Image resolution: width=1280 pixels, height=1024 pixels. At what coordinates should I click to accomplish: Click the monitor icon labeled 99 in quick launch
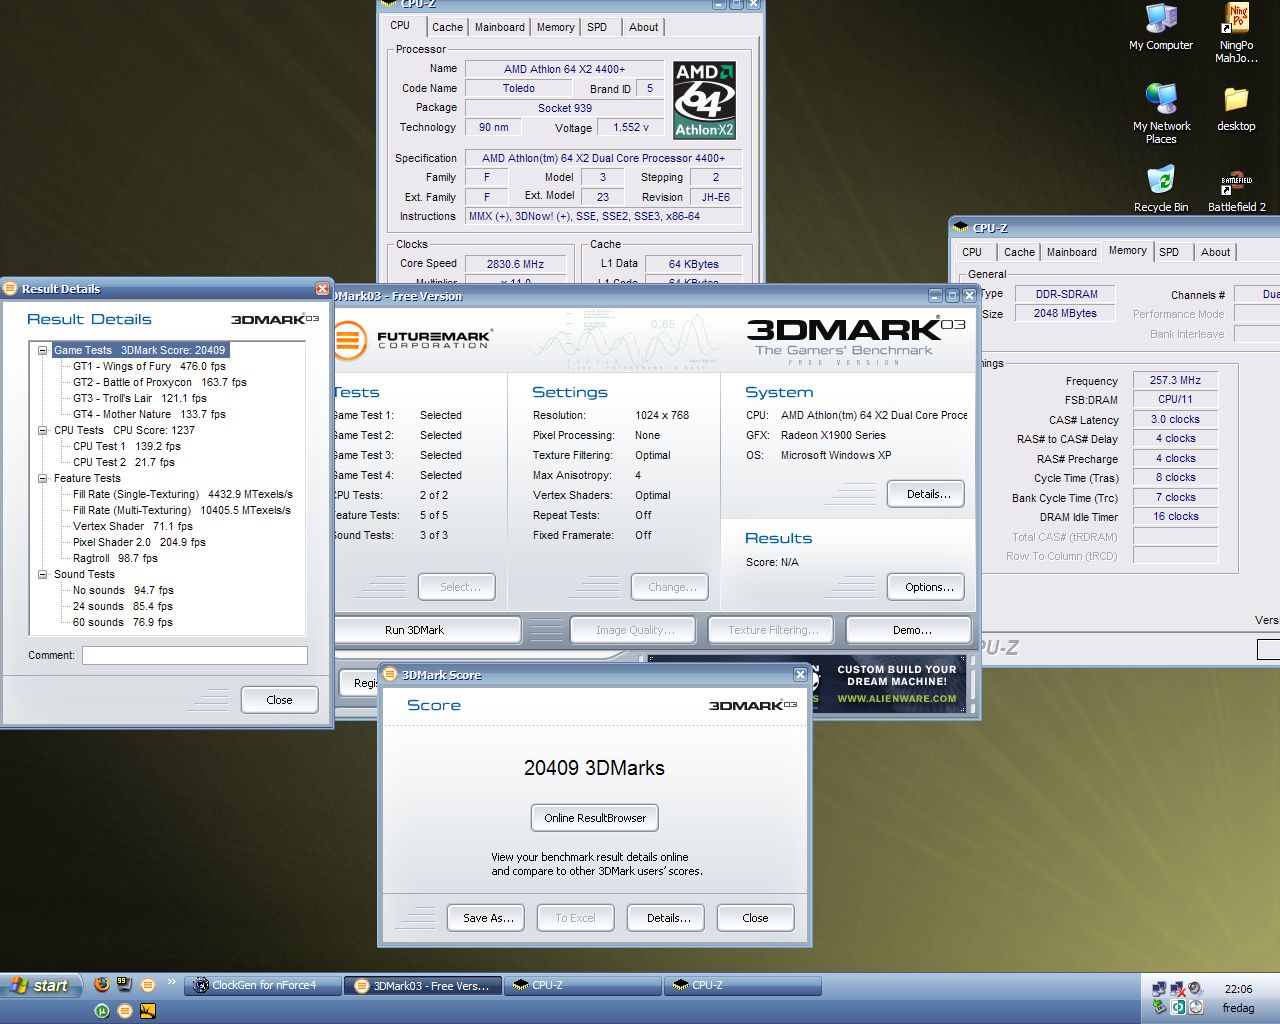pos(124,984)
